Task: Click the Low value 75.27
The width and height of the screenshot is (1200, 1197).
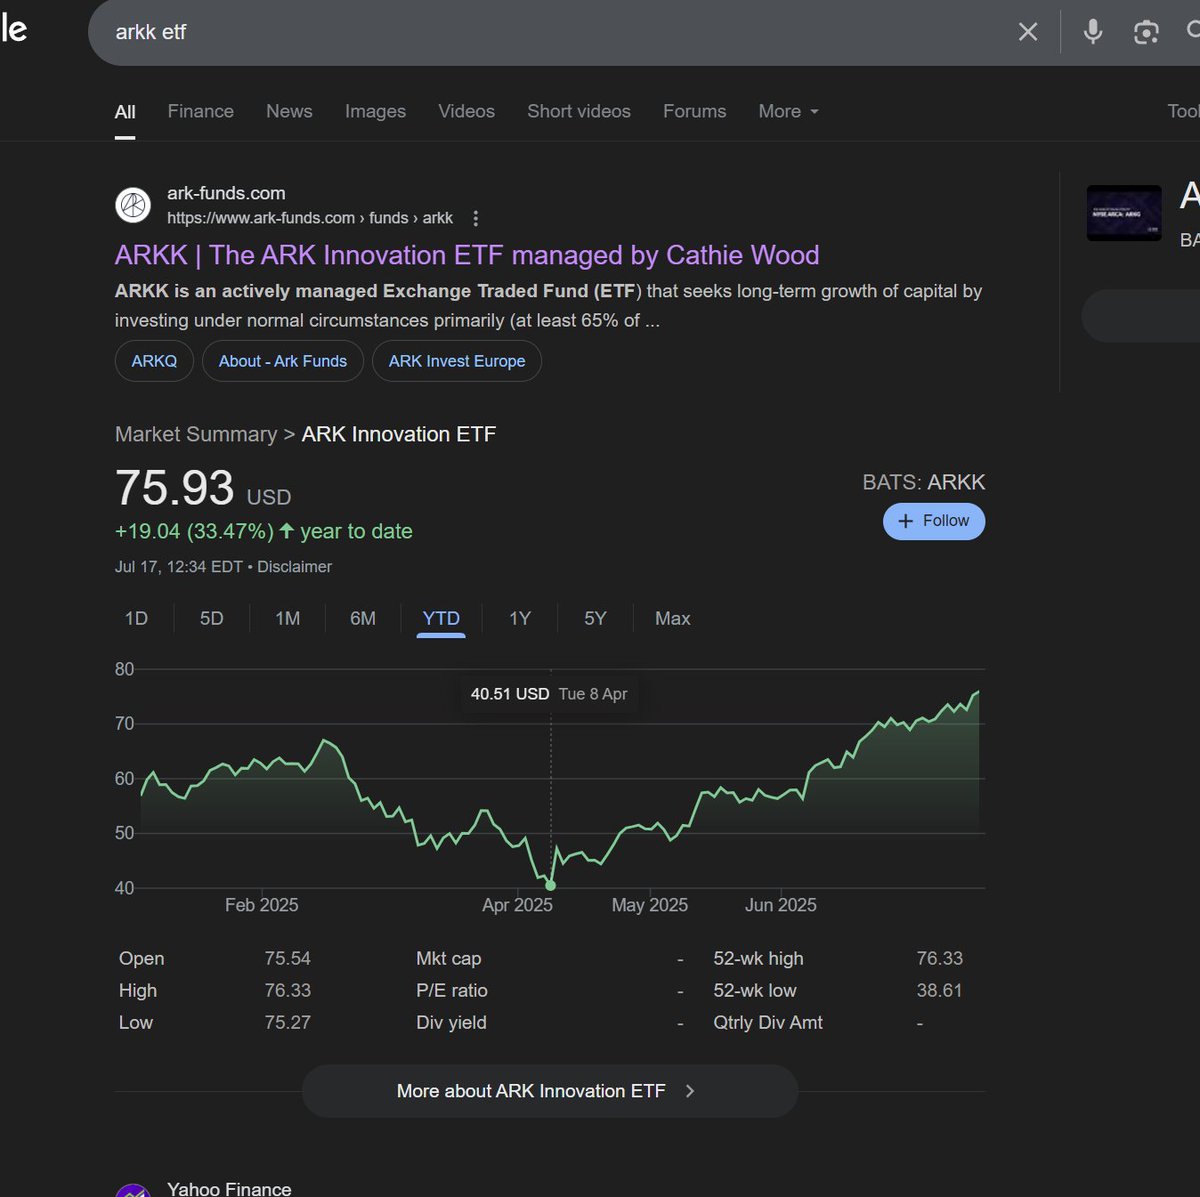Action: (288, 1023)
